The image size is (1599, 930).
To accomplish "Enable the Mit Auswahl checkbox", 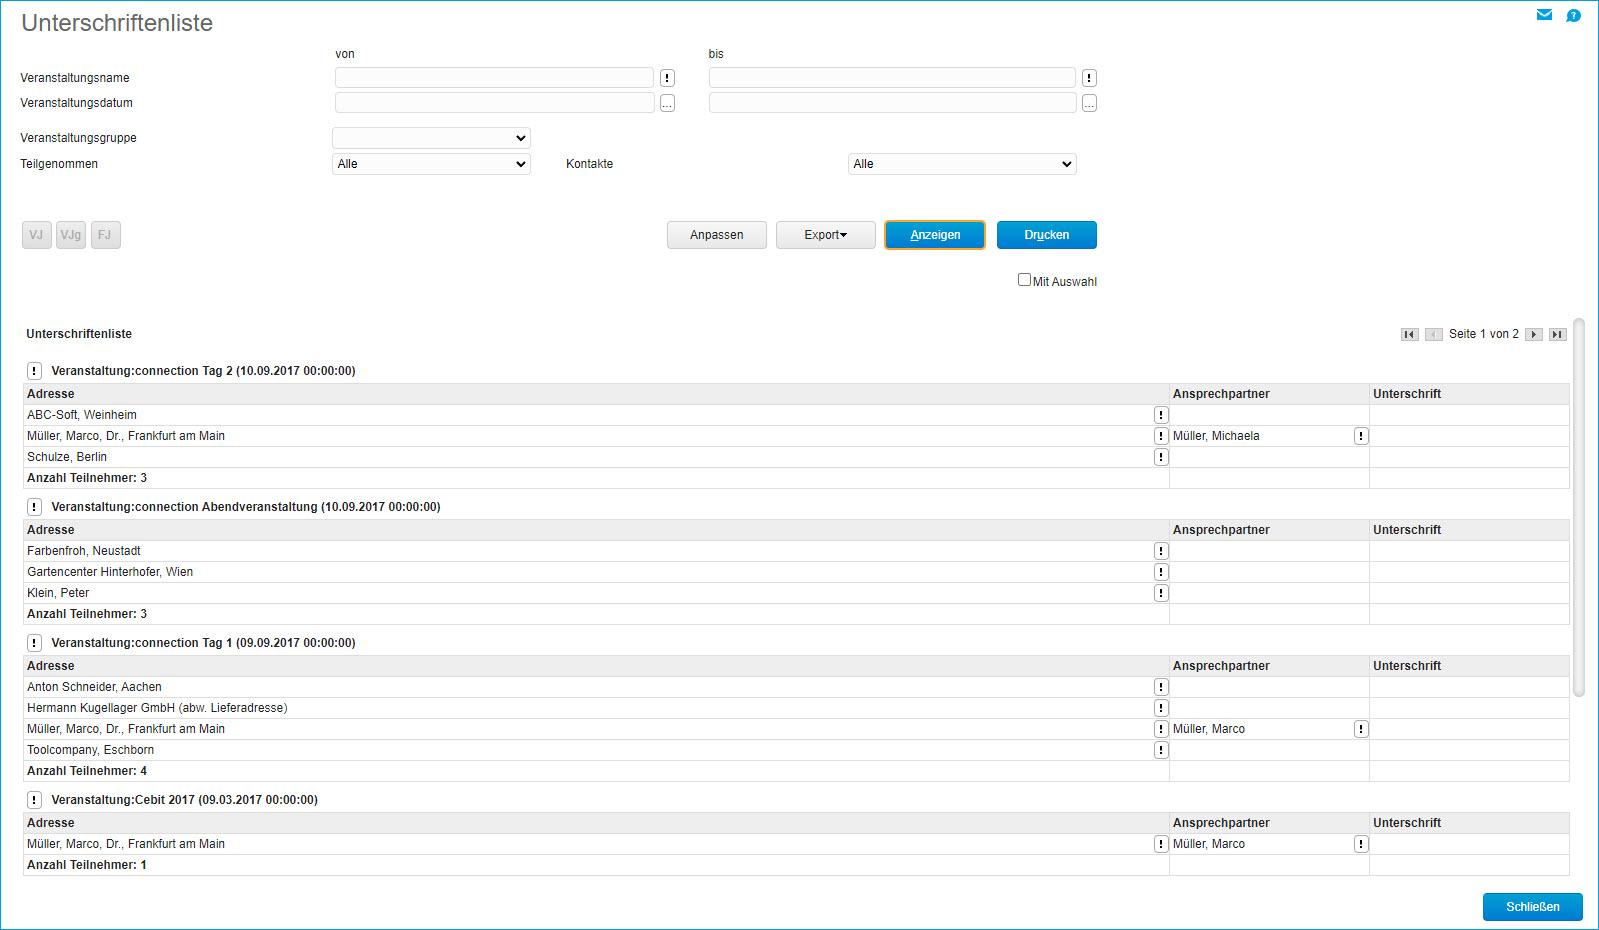I will (1024, 280).
